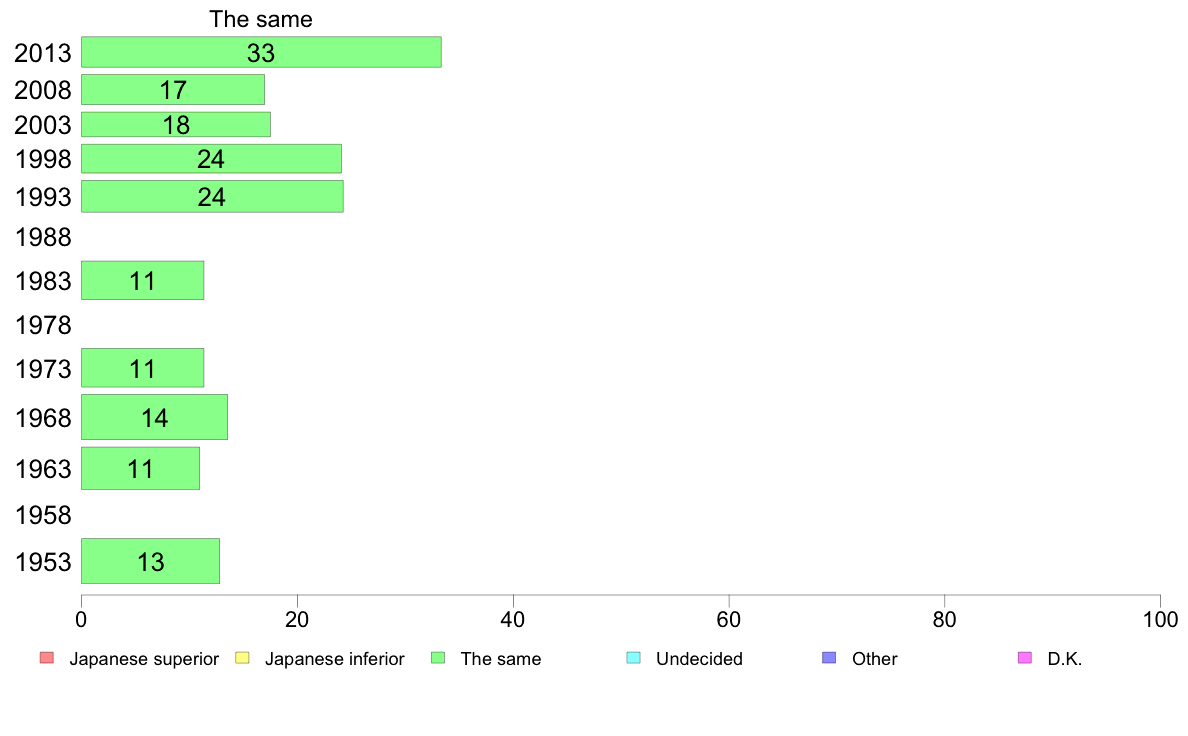Click the 1978 year label
This screenshot has height=736, width=1188.
click(43, 325)
